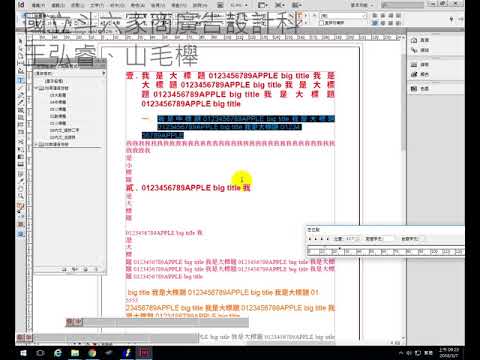The image size is (480, 360).
Task: Click the Go to Bridge icon
Action: pos(220,5)
